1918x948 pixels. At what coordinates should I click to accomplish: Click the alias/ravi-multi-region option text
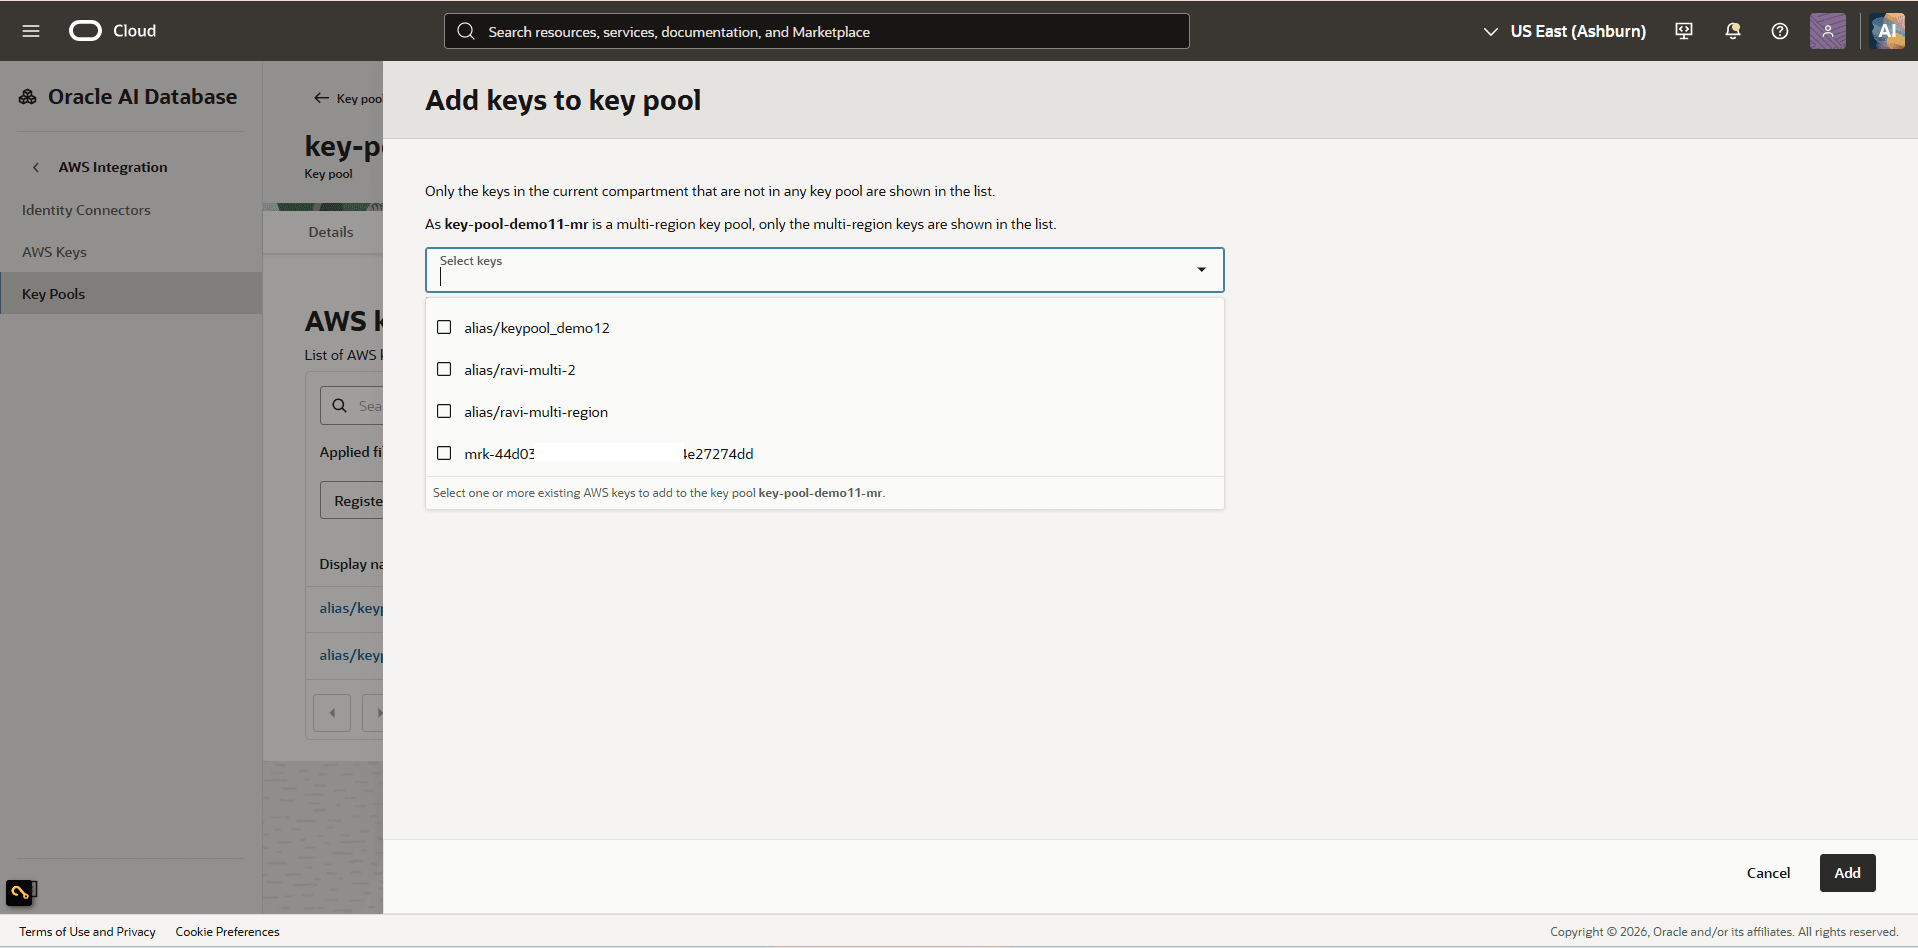[x=536, y=412]
